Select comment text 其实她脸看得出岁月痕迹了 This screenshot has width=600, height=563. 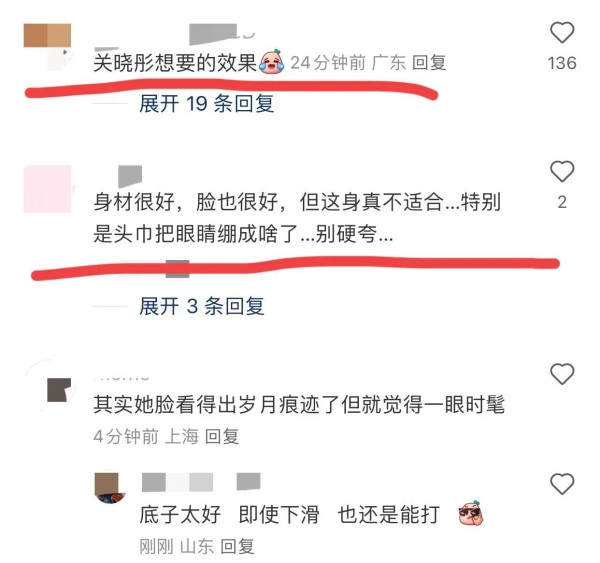217,405
